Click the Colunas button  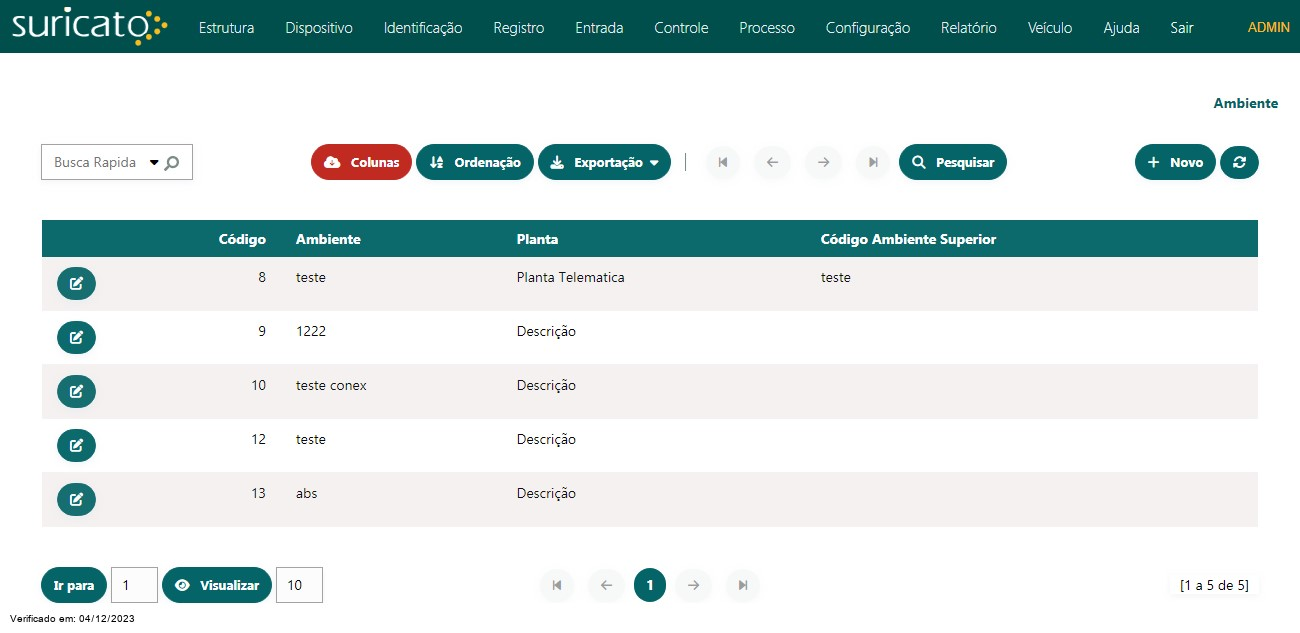coord(361,162)
